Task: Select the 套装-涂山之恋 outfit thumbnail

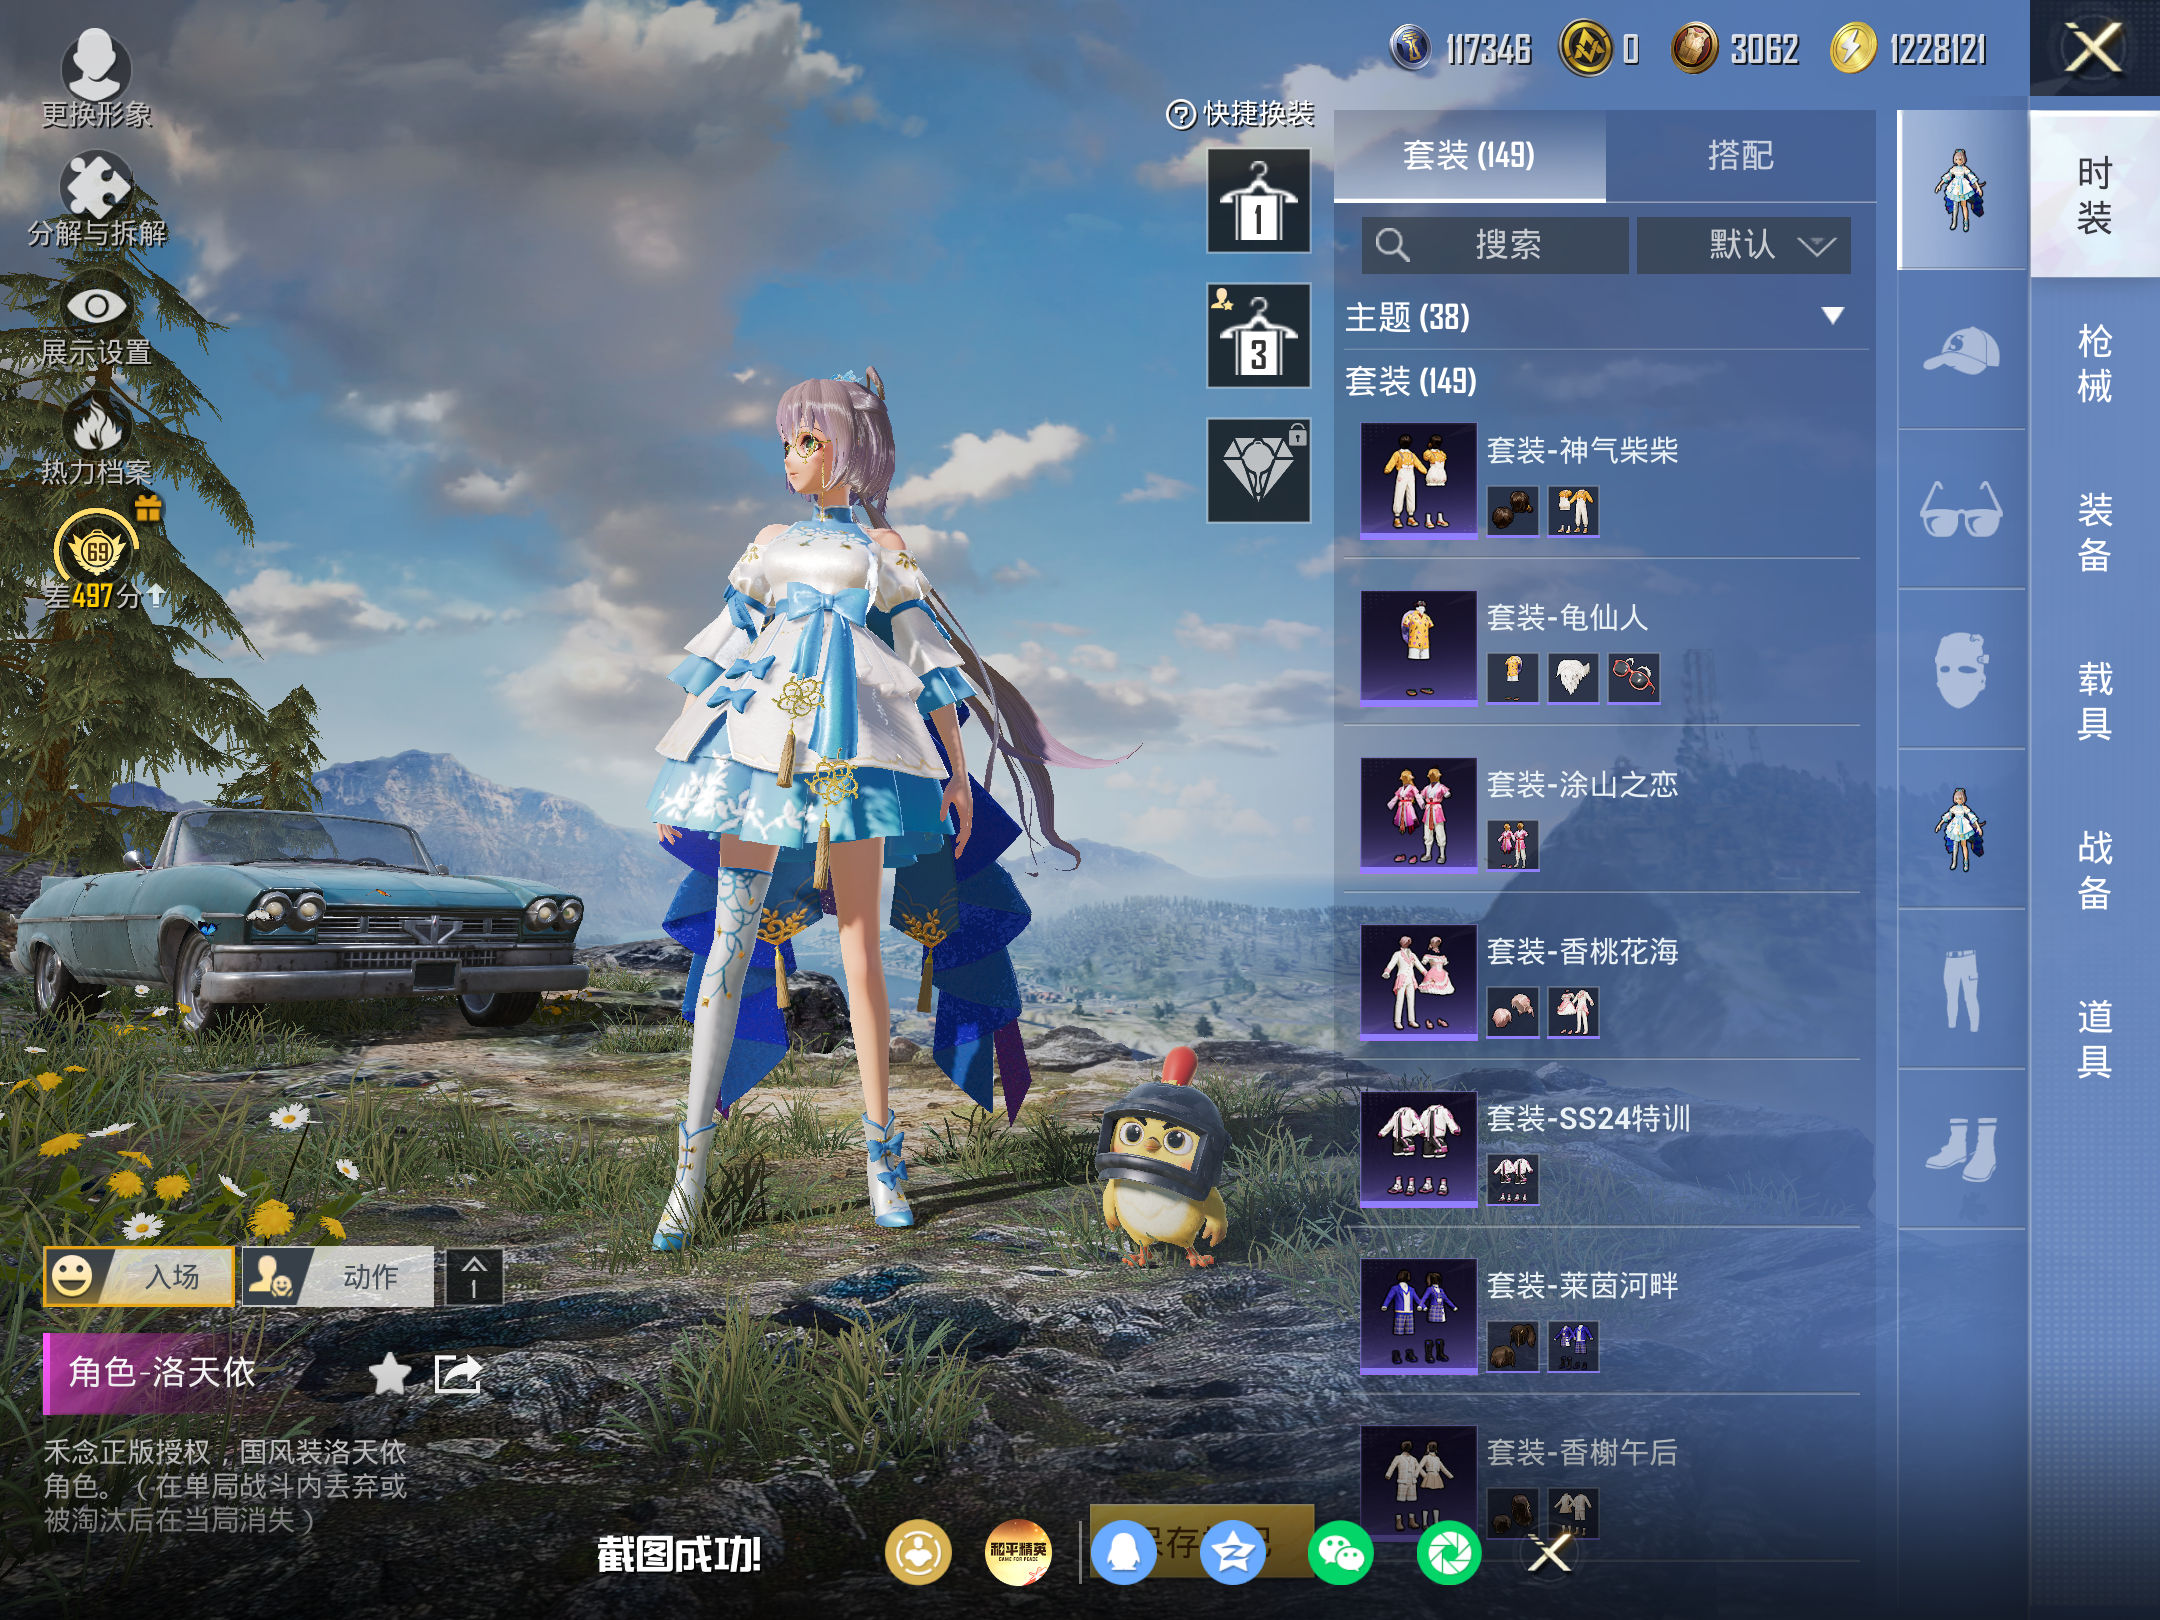Action: [x=1418, y=815]
